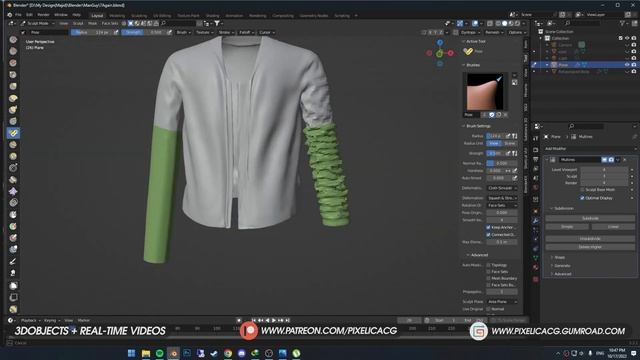Image resolution: width=640 pixels, height=360 pixels.
Task: Click the Level Viewport value field
Action: coord(604,169)
